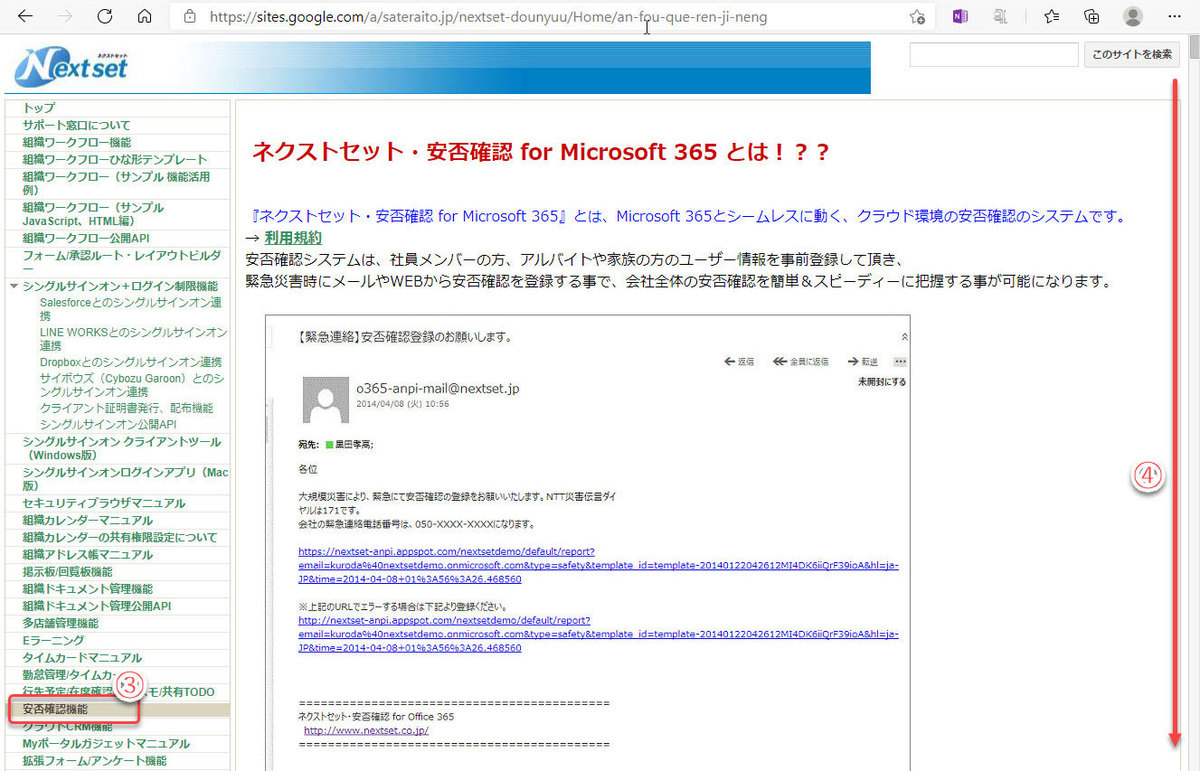View site info via the address bar lock icon
Screen dimensions: 1200x771
pyautogui.click(x=191, y=17)
